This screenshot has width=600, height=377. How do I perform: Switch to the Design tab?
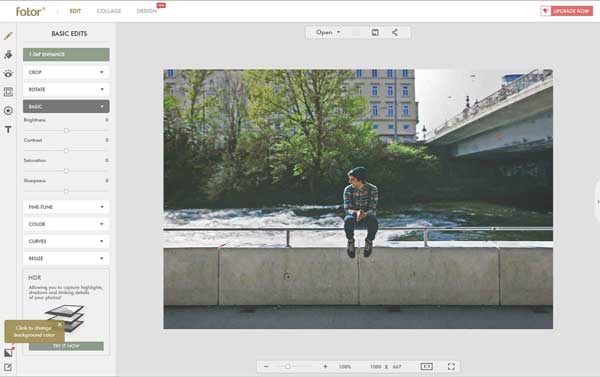147,11
